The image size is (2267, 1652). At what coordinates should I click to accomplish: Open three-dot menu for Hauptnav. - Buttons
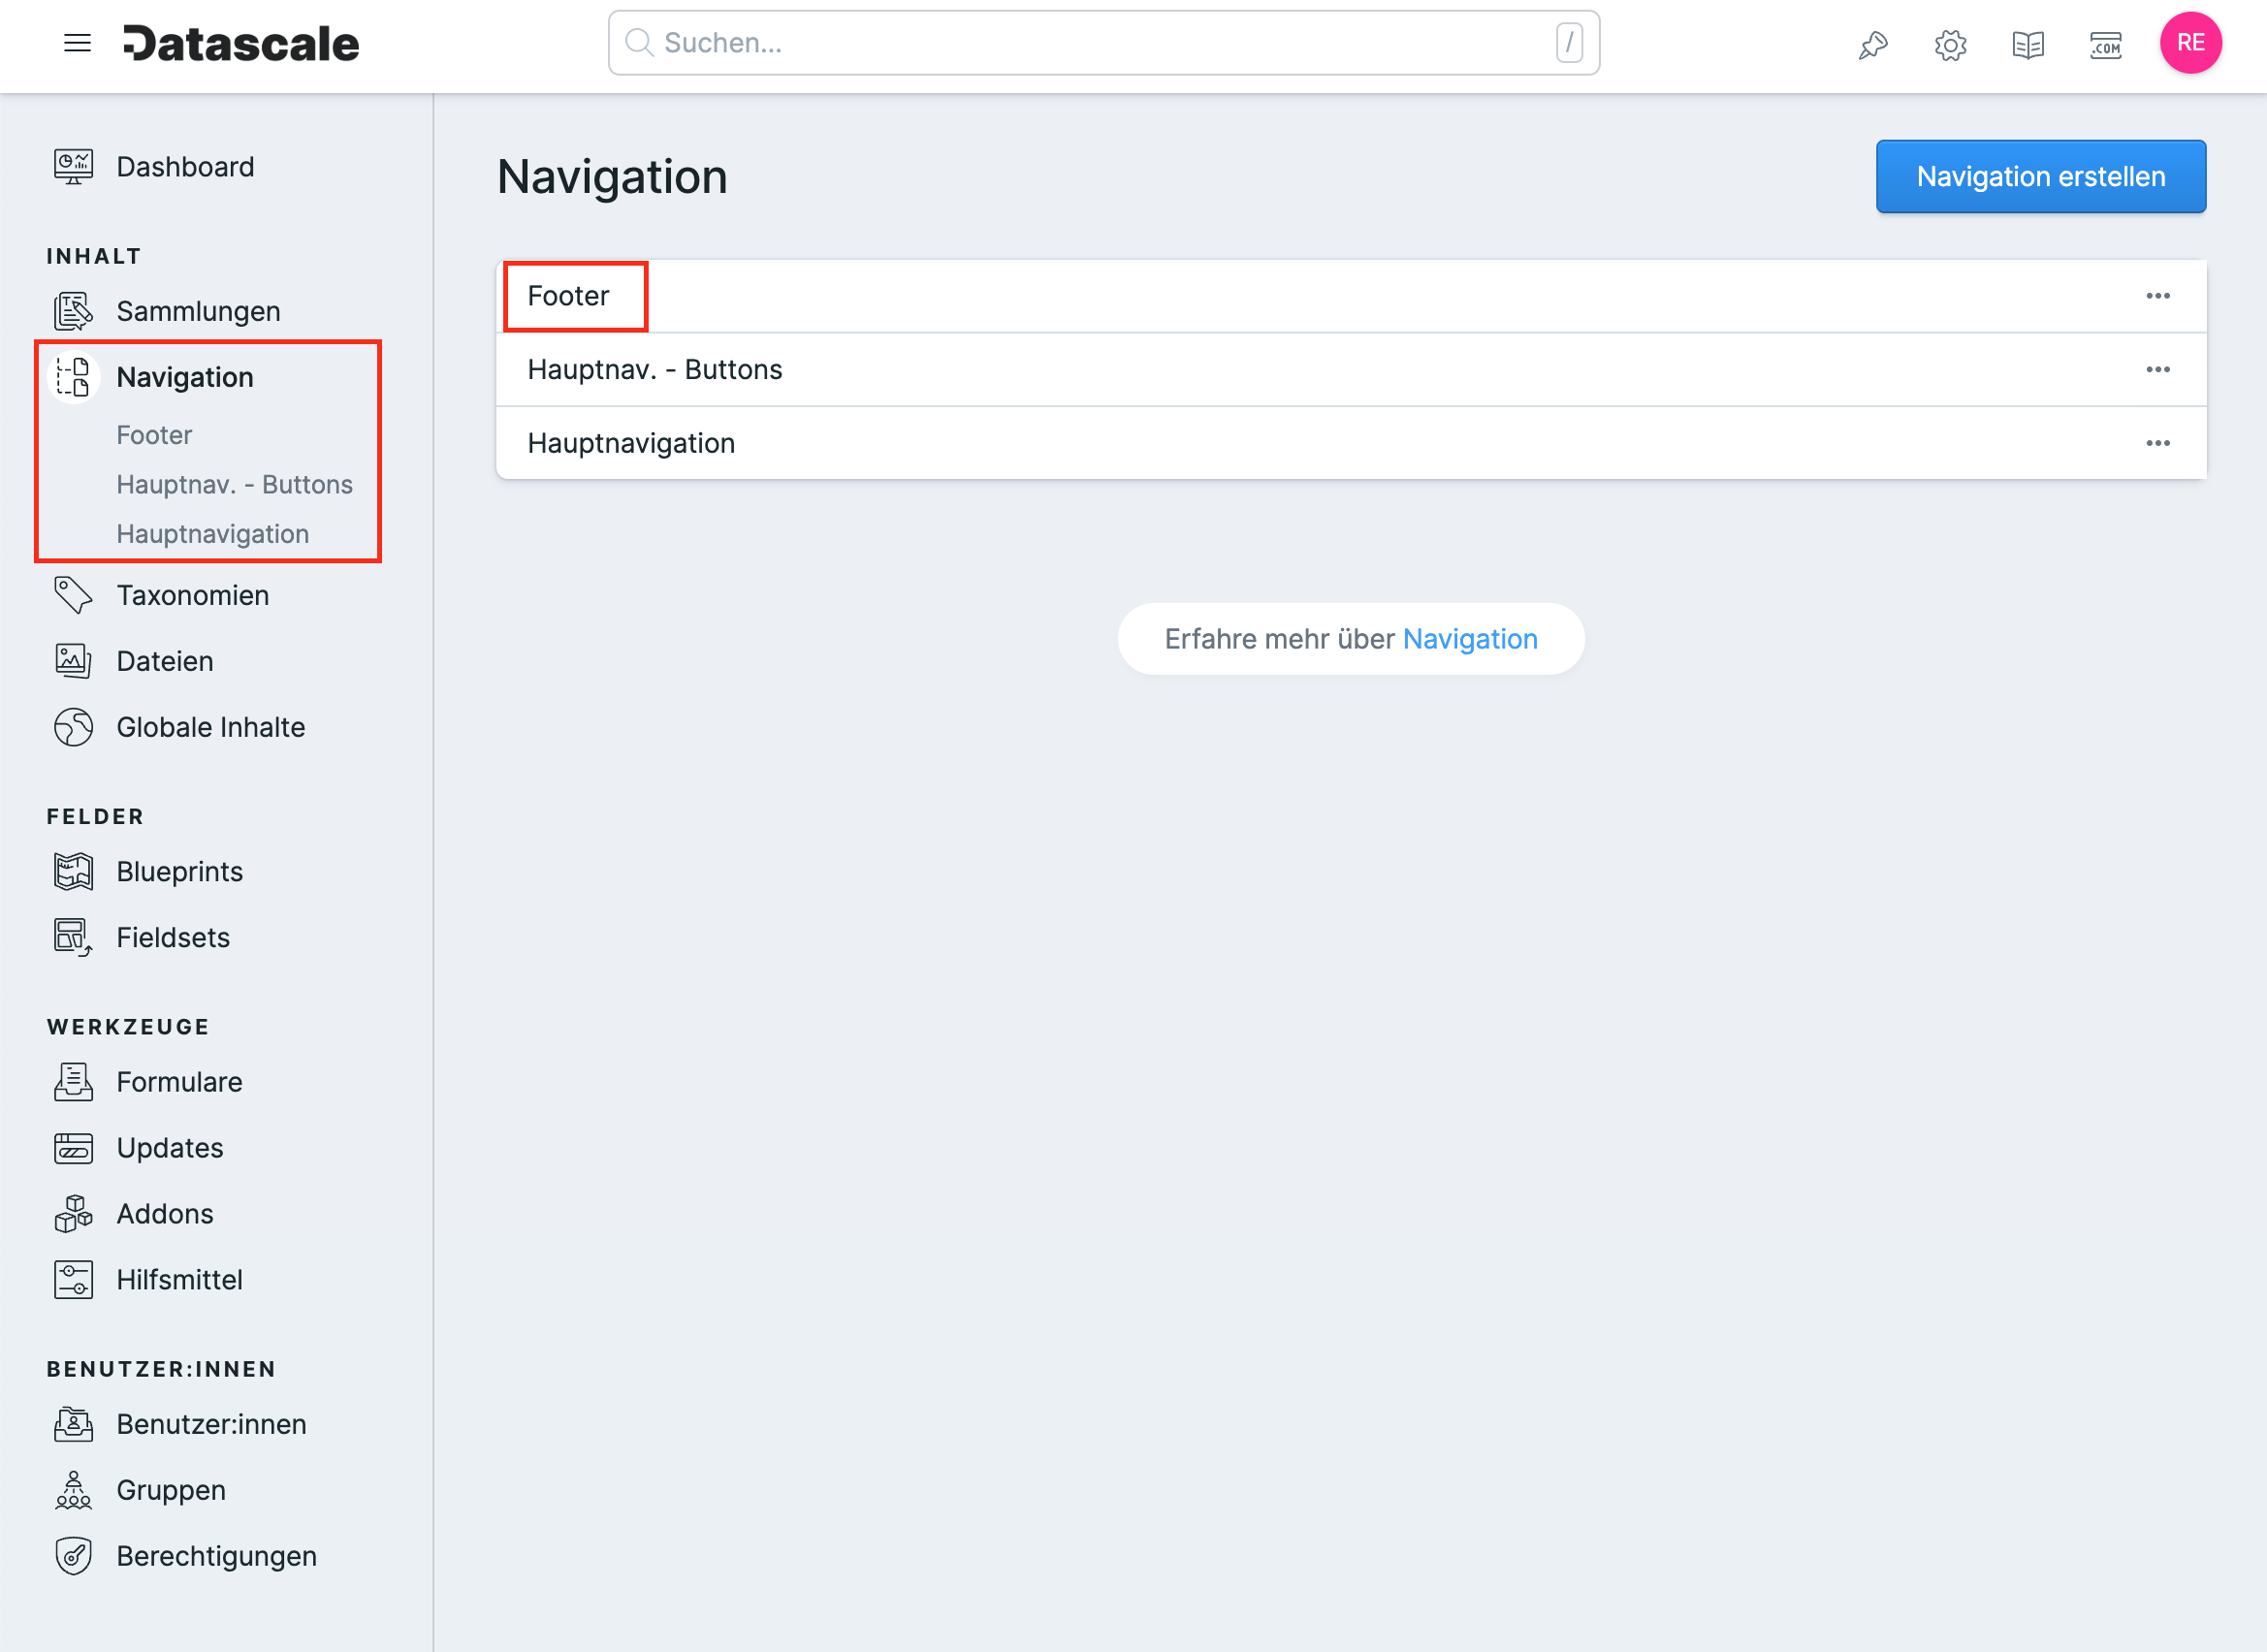tap(2159, 369)
